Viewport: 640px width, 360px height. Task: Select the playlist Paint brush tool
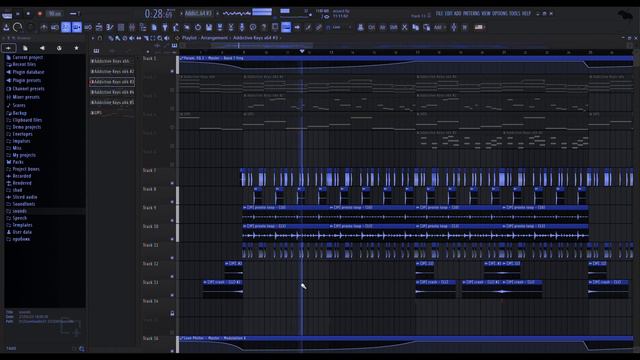tap(118, 38)
